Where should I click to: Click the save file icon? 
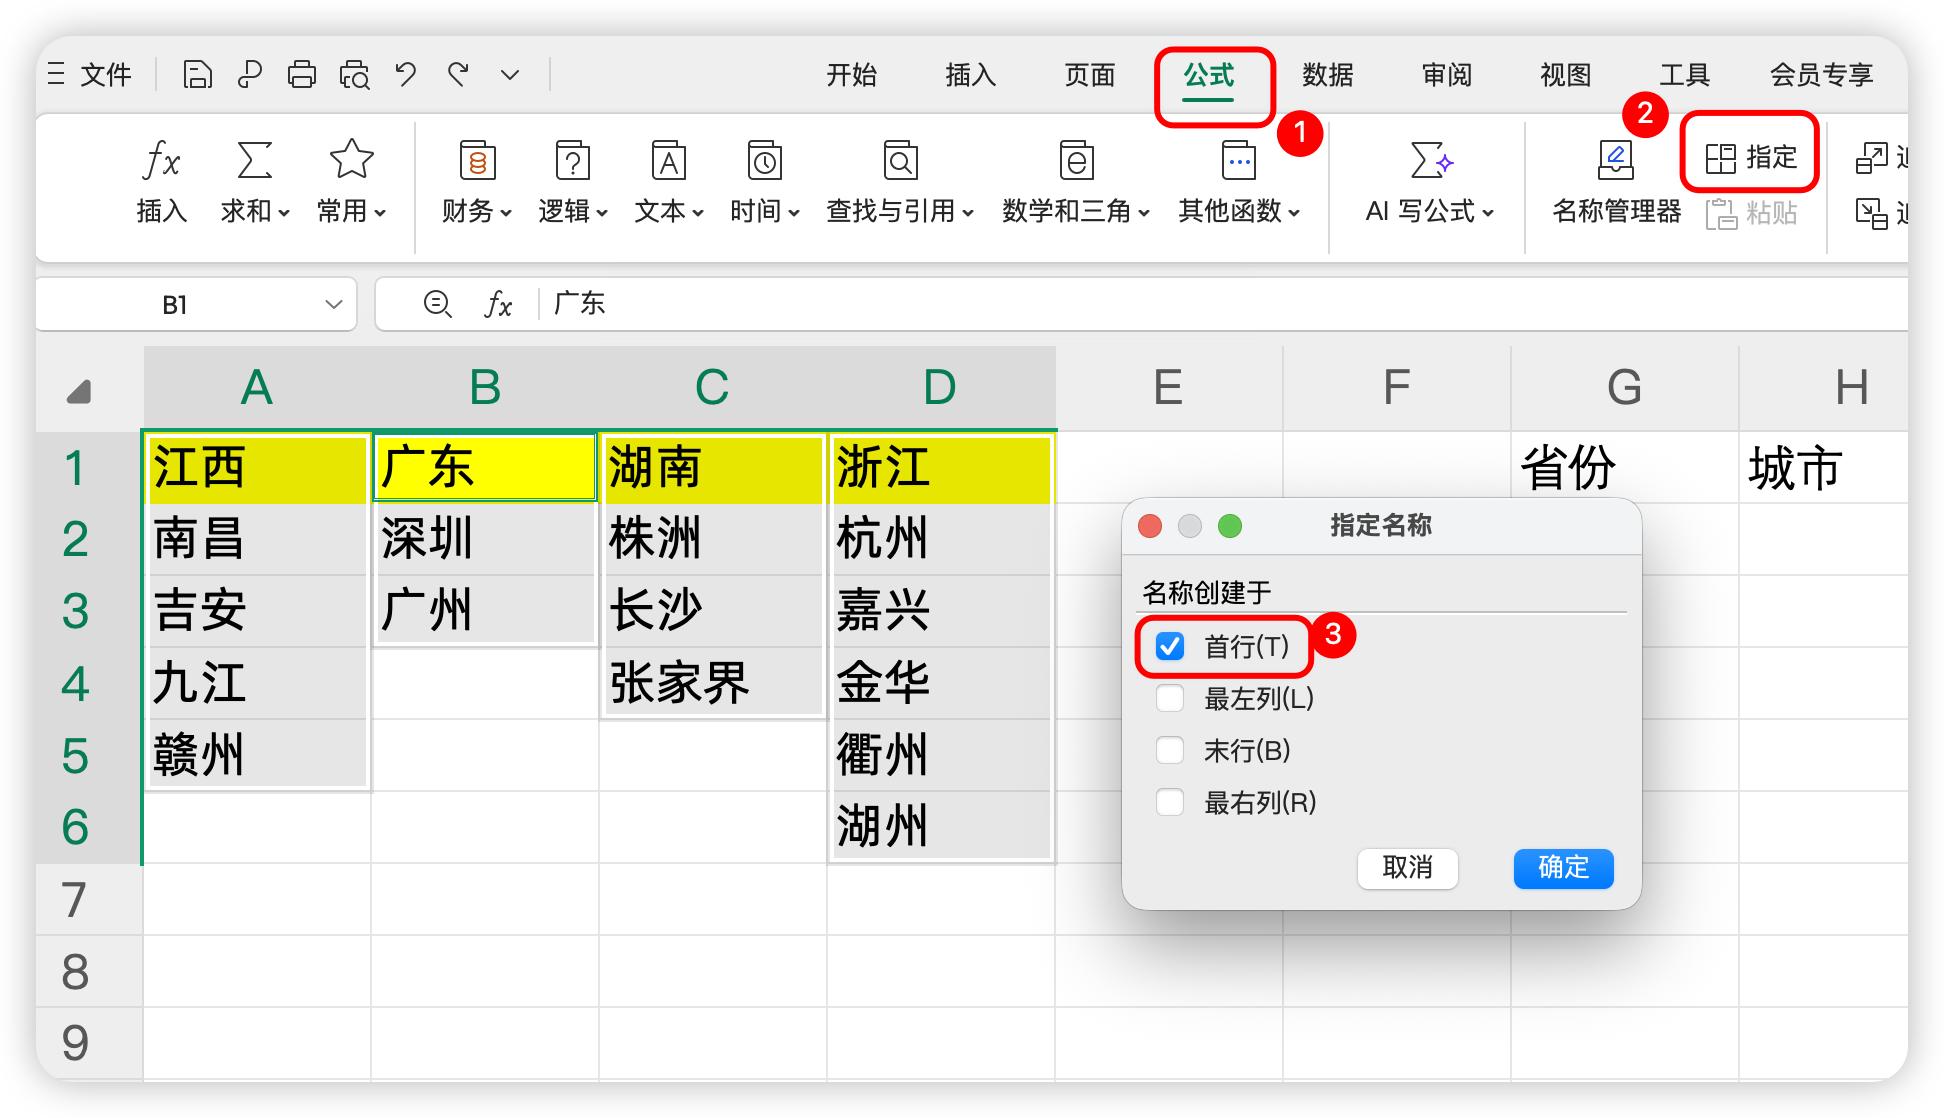coord(197,75)
